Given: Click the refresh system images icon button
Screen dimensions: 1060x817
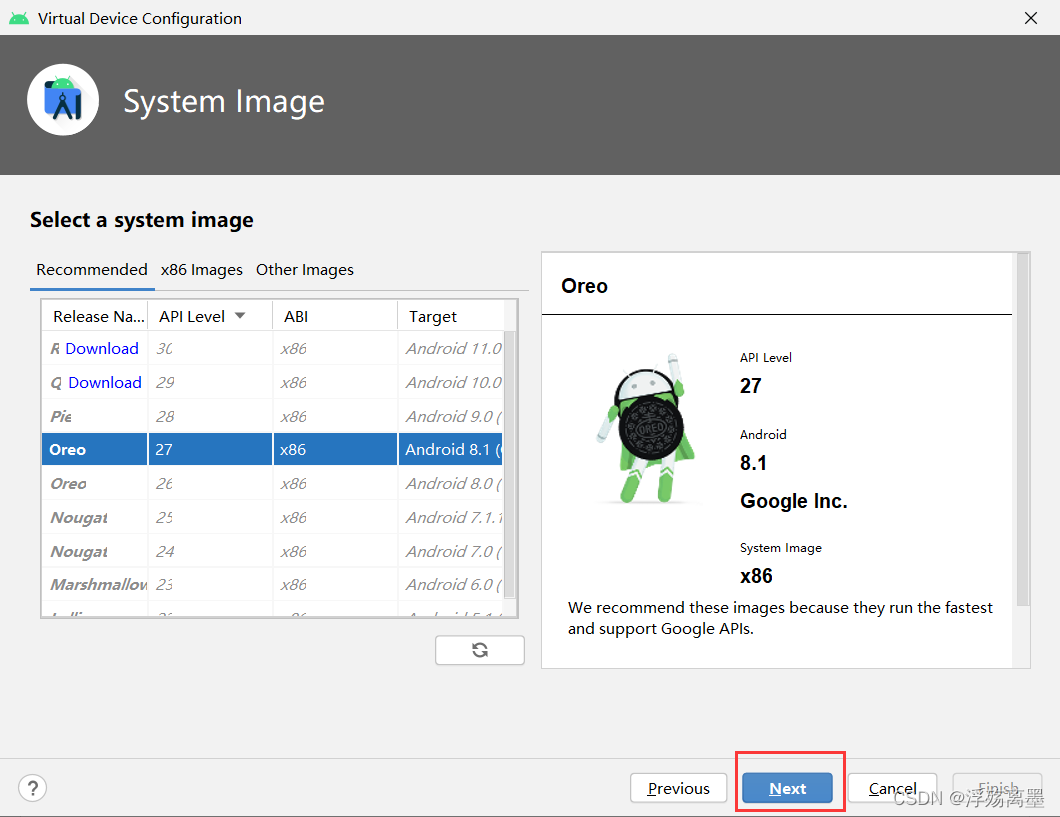Looking at the screenshot, I should (479, 650).
